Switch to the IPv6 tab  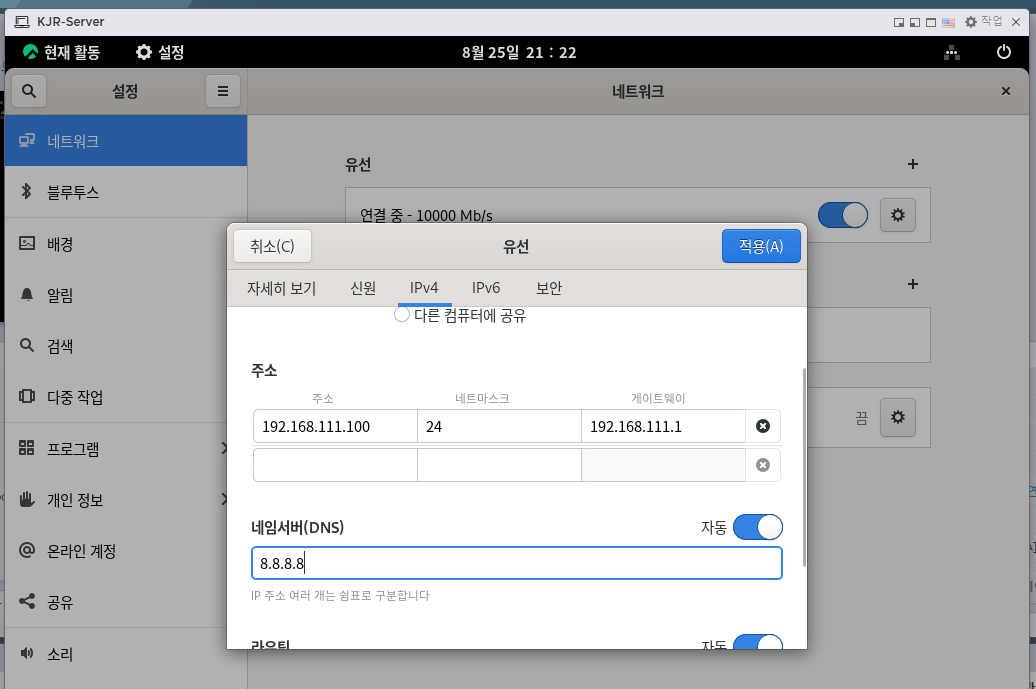[x=486, y=288]
